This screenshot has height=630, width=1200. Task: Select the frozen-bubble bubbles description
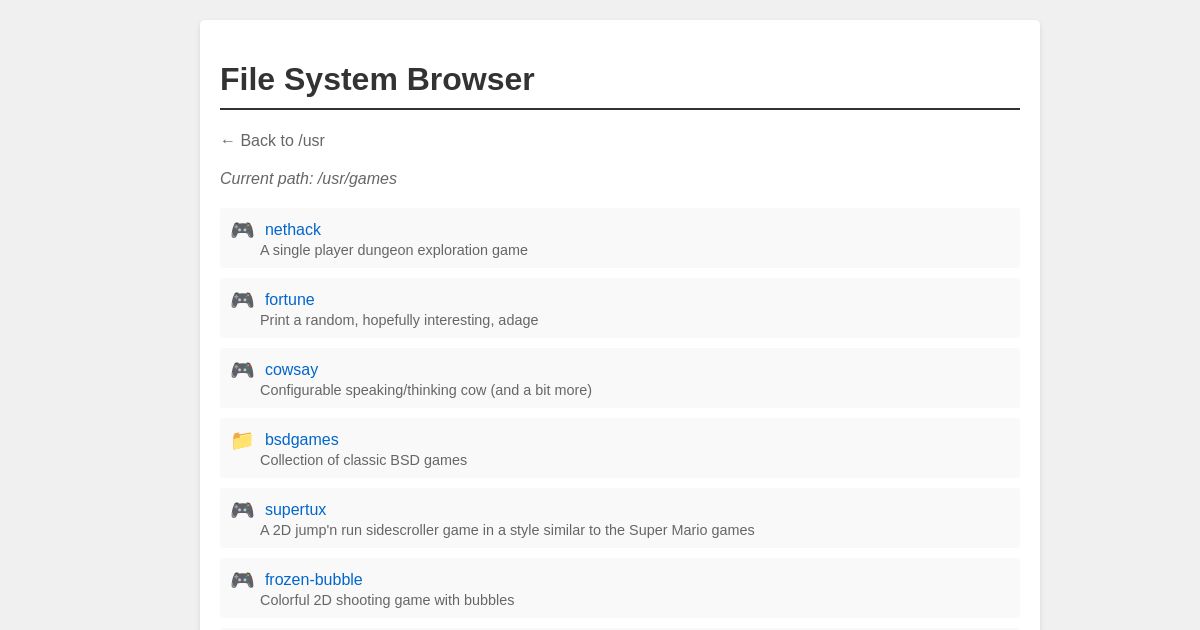pyautogui.click(x=387, y=600)
